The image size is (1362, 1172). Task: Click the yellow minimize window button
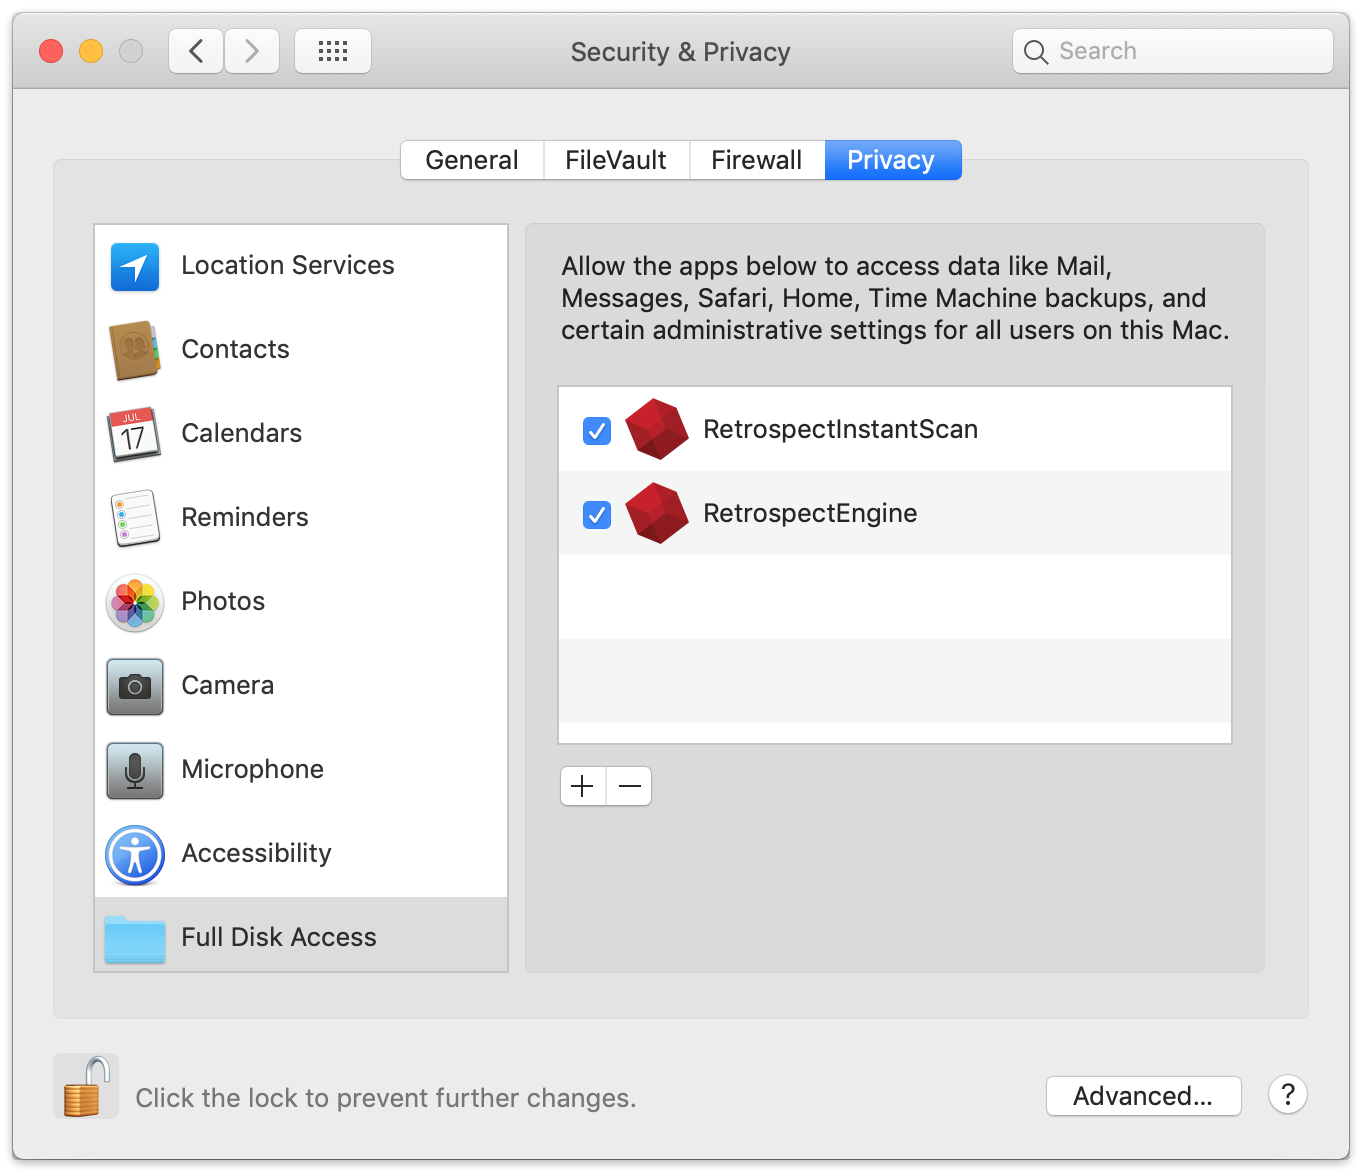pos(91,51)
